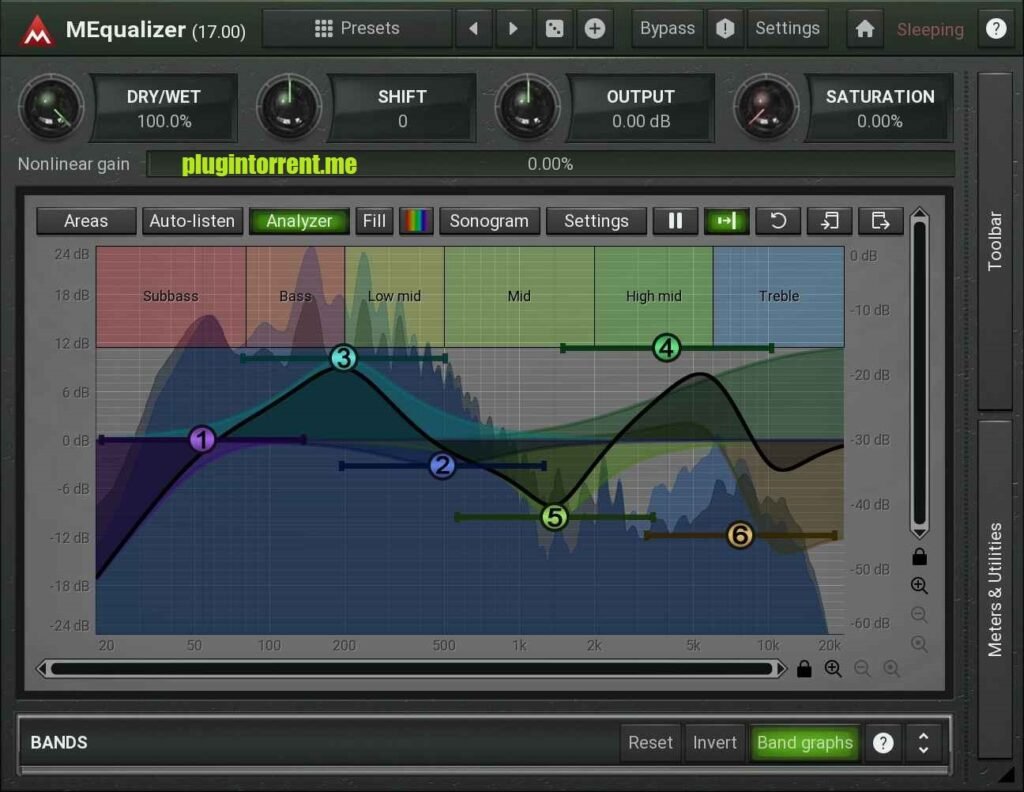This screenshot has width=1024, height=792.
Task: Select band 1 node
Action: (202, 439)
